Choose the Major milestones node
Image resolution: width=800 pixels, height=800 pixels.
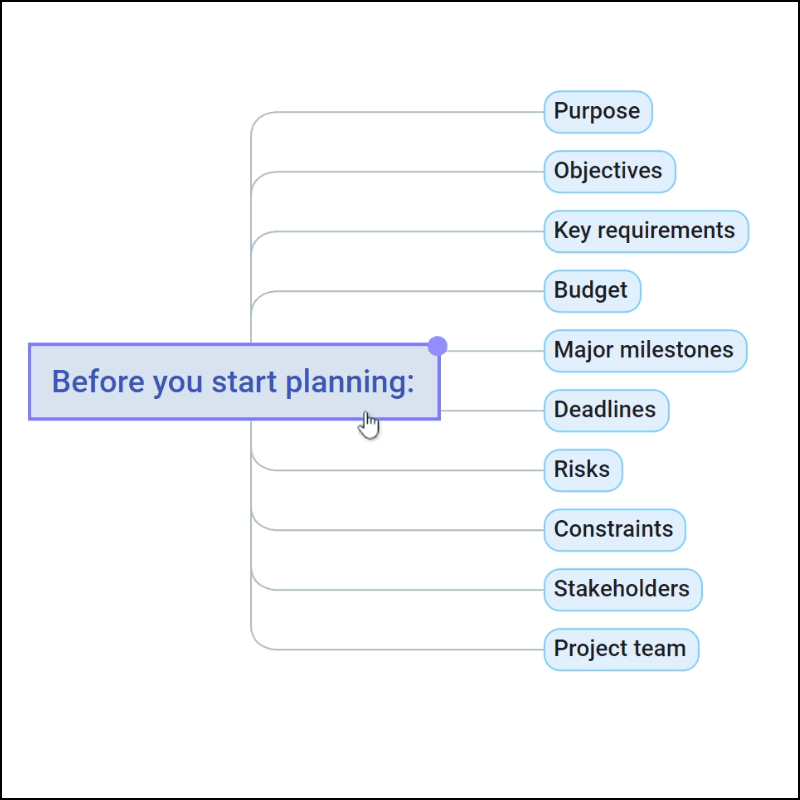click(x=645, y=351)
